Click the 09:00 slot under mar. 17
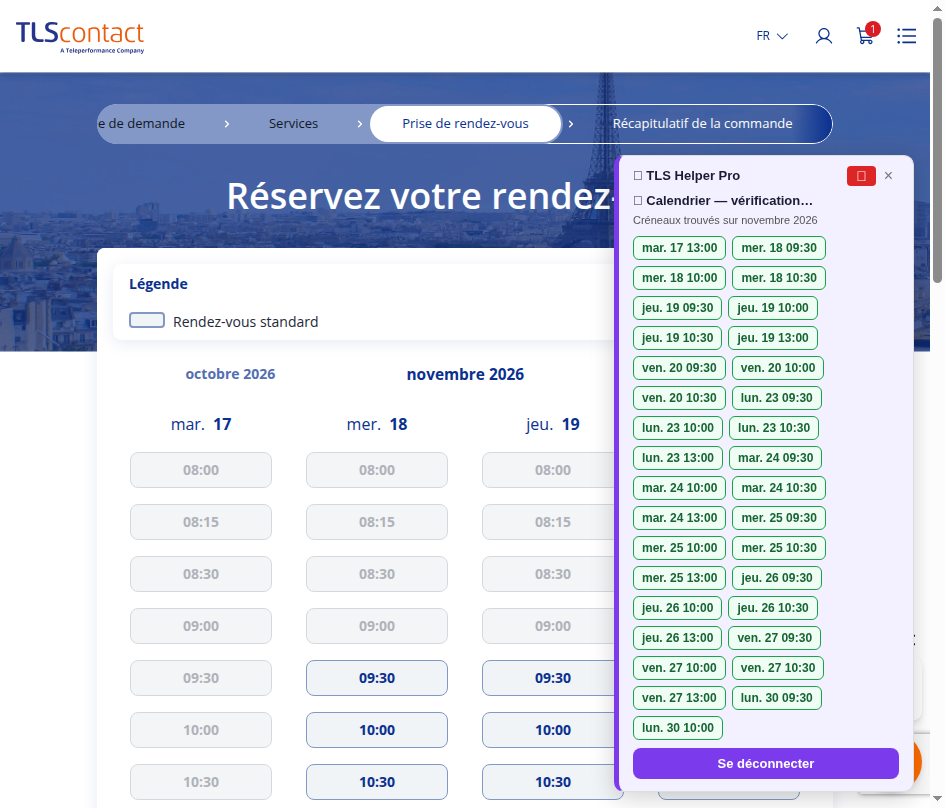Viewport: 945px width, 808px height. click(201, 626)
